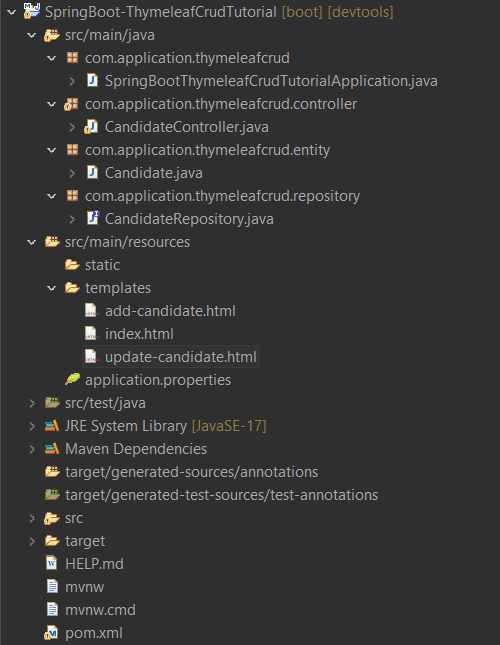Expand the plain target folder

tap(32, 541)
